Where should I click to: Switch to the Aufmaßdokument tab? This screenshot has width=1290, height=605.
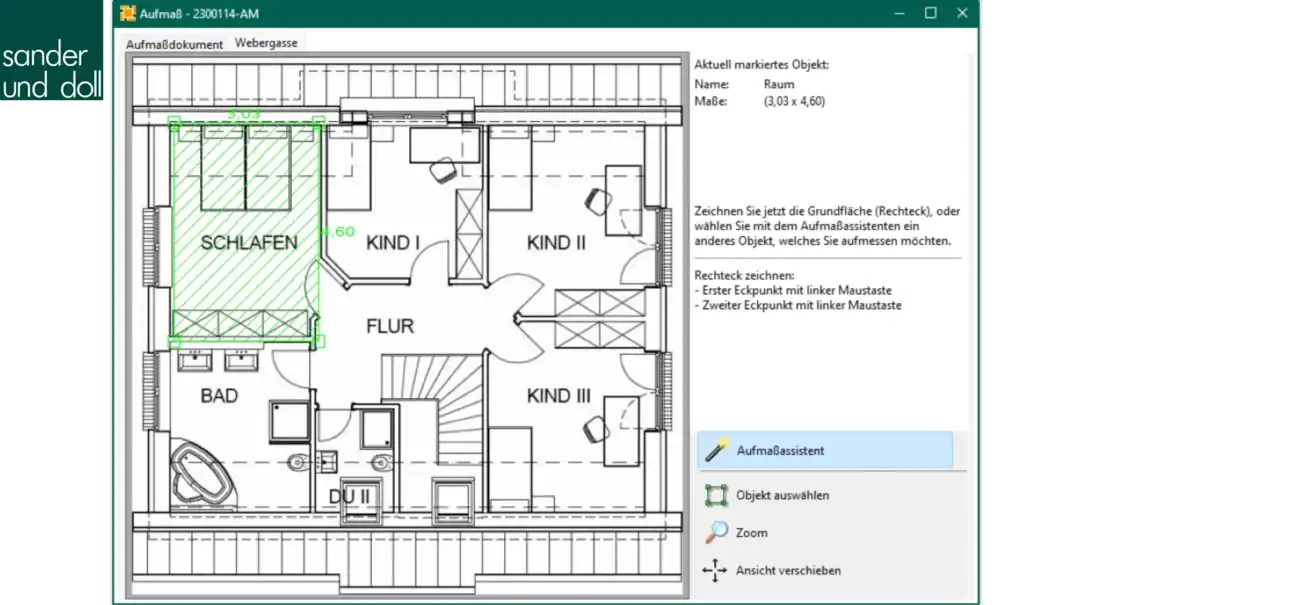174,44
